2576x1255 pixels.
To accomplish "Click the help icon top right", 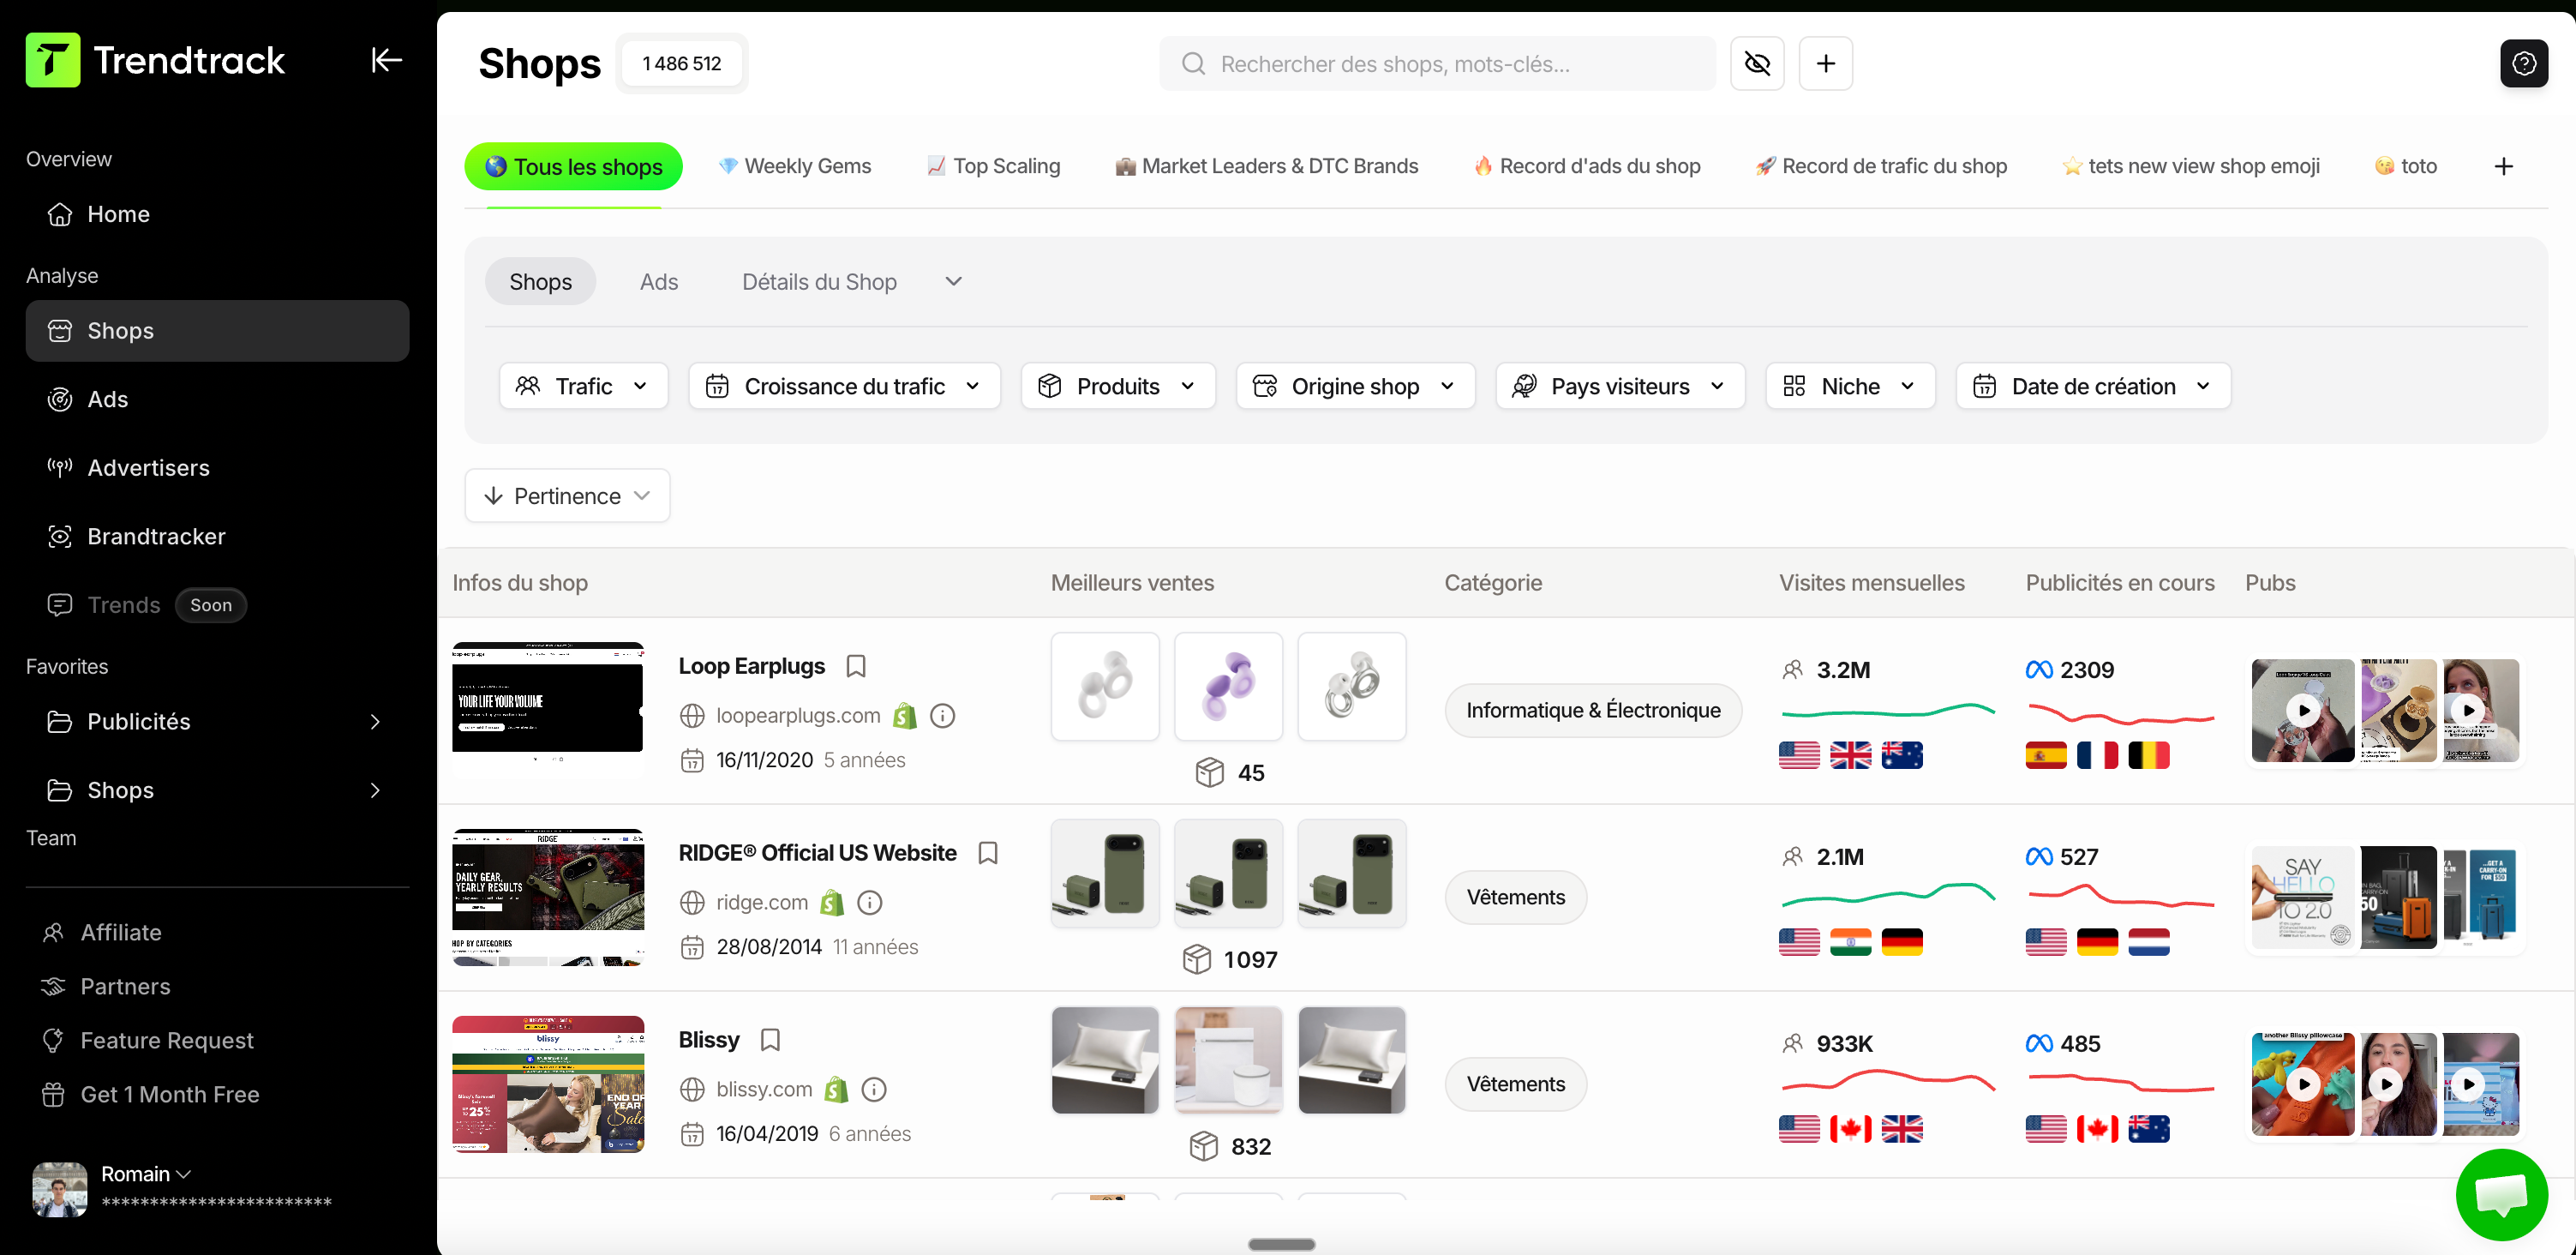I will pyautogui.click(x=2523, y=64).
